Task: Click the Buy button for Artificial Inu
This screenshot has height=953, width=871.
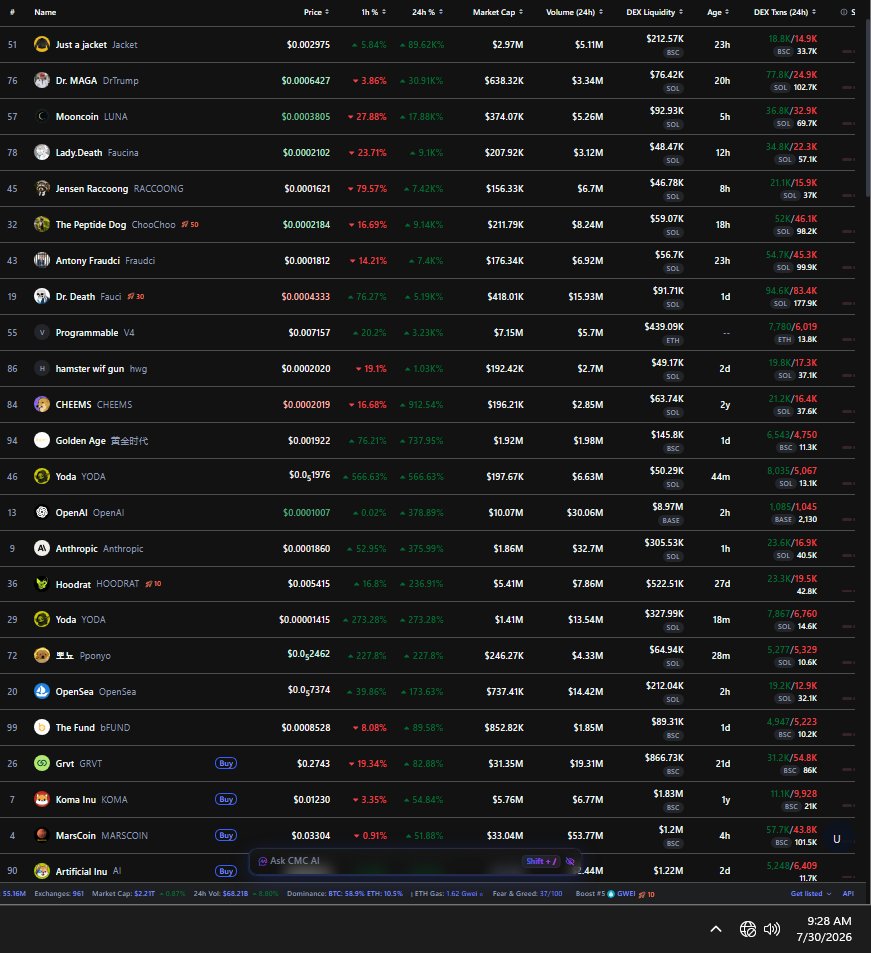Action: tap(226, 871)
